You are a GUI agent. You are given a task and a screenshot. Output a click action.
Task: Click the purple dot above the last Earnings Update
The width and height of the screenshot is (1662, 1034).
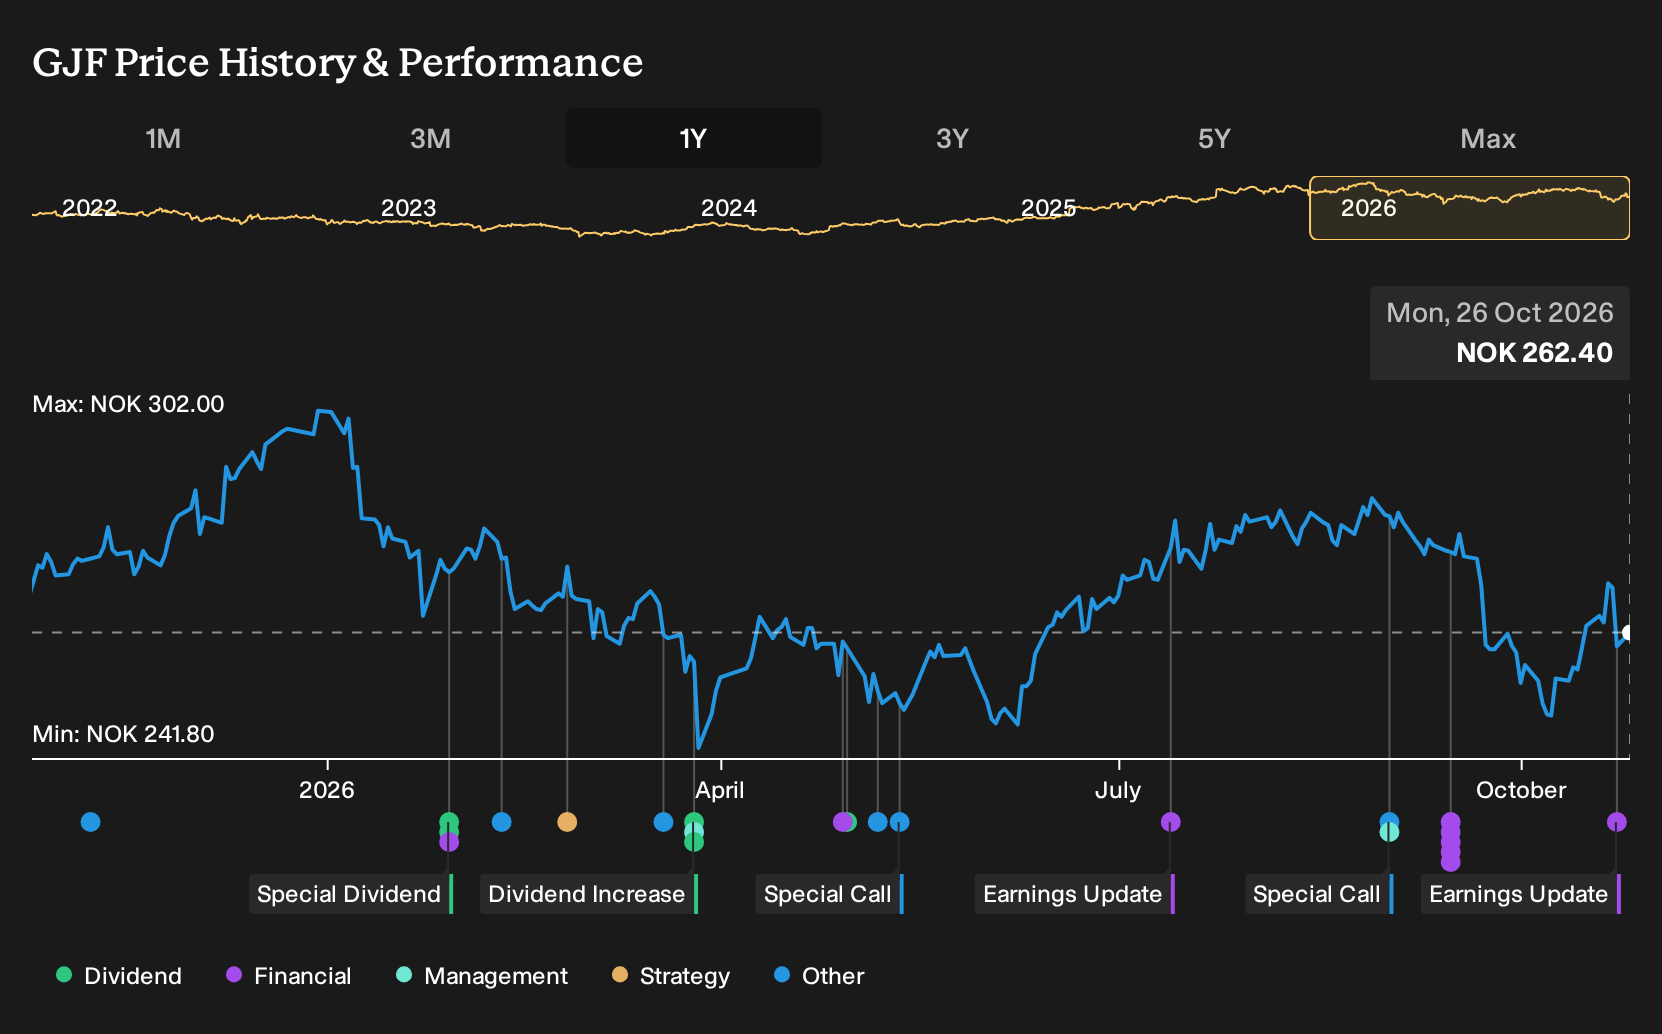(1616, 822)
